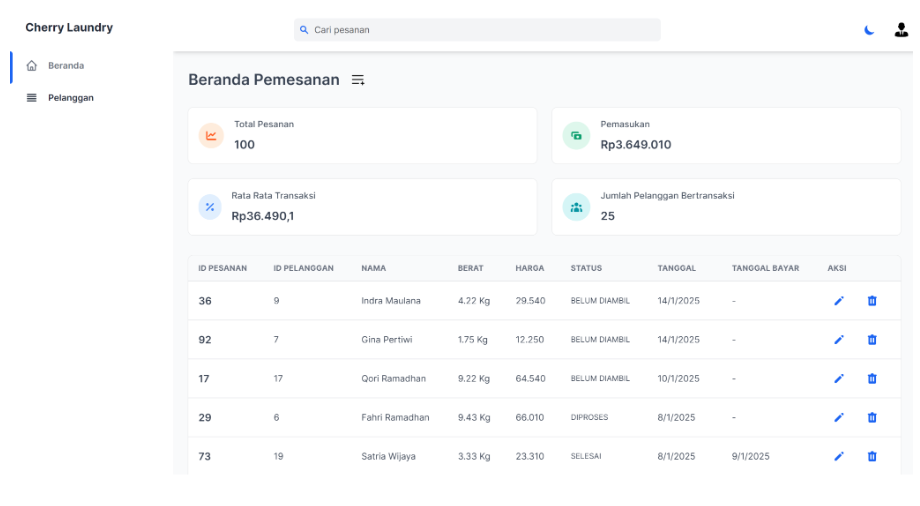
Task: Click order ID 92
Action: tap(205, 339)
